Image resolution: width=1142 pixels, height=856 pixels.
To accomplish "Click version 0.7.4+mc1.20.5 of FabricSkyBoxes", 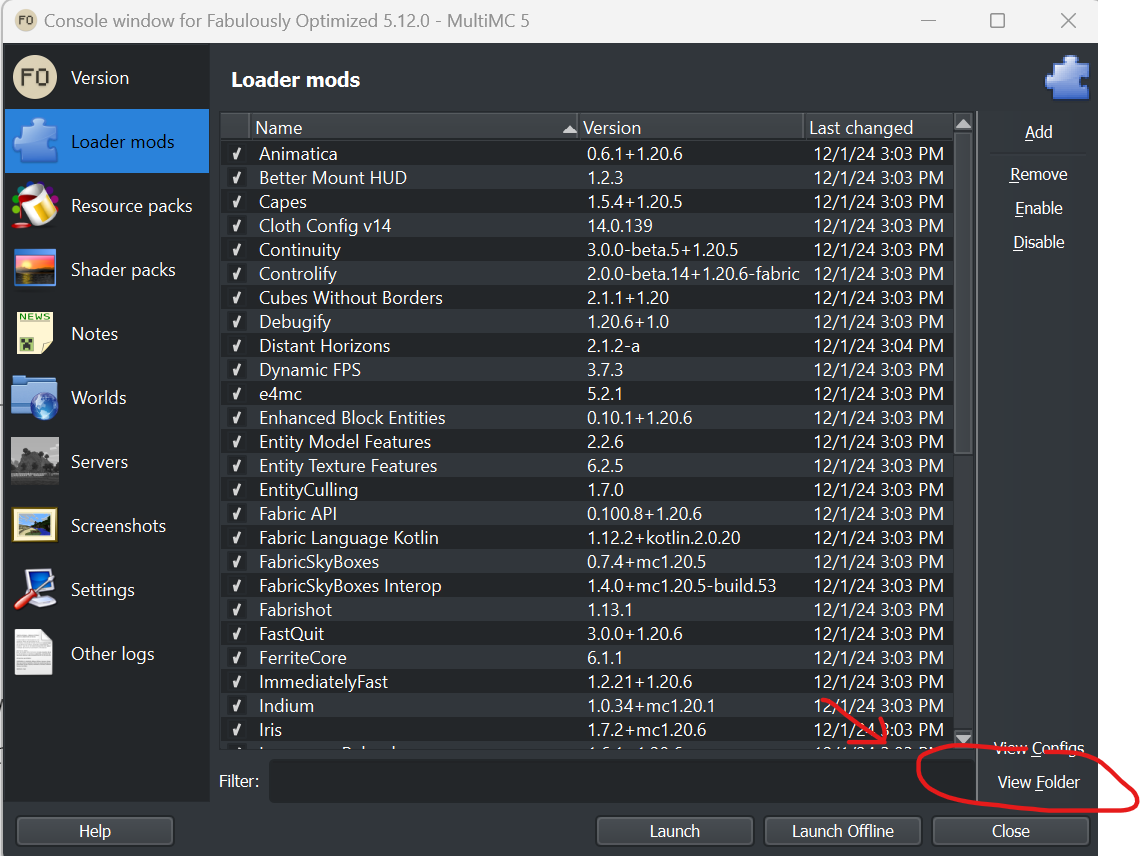I will coord(646,562).
